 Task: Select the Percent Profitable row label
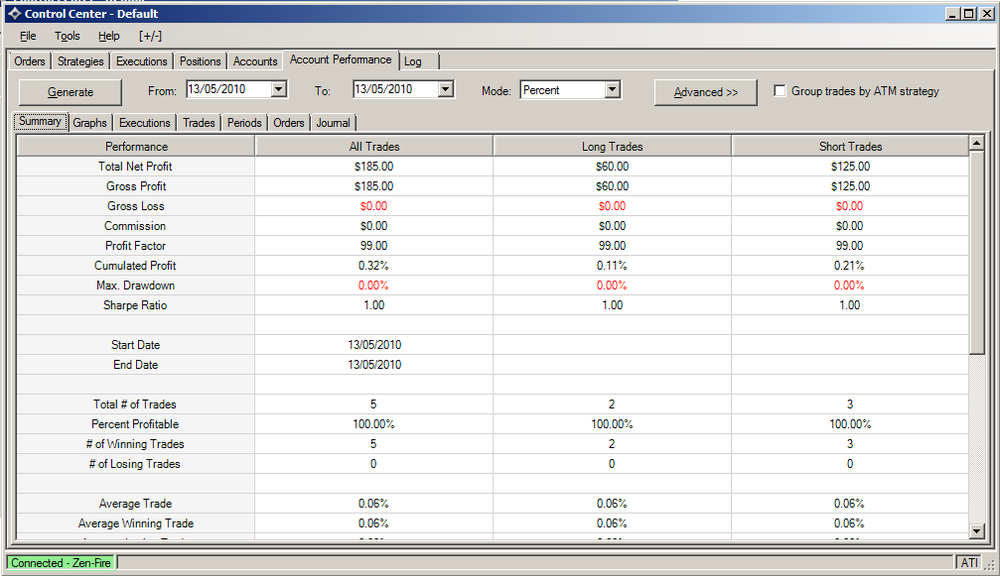(x=135, y=424)
